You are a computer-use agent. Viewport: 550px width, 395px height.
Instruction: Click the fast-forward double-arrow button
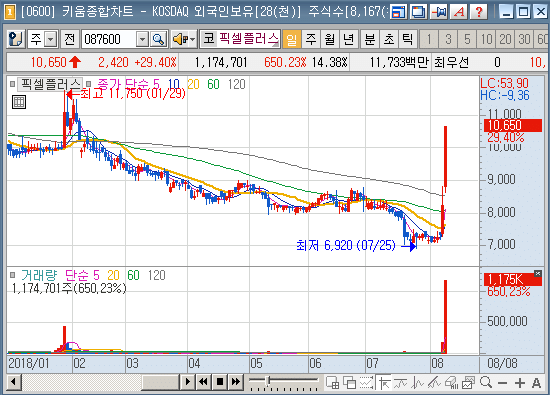(x=236, y=381)
